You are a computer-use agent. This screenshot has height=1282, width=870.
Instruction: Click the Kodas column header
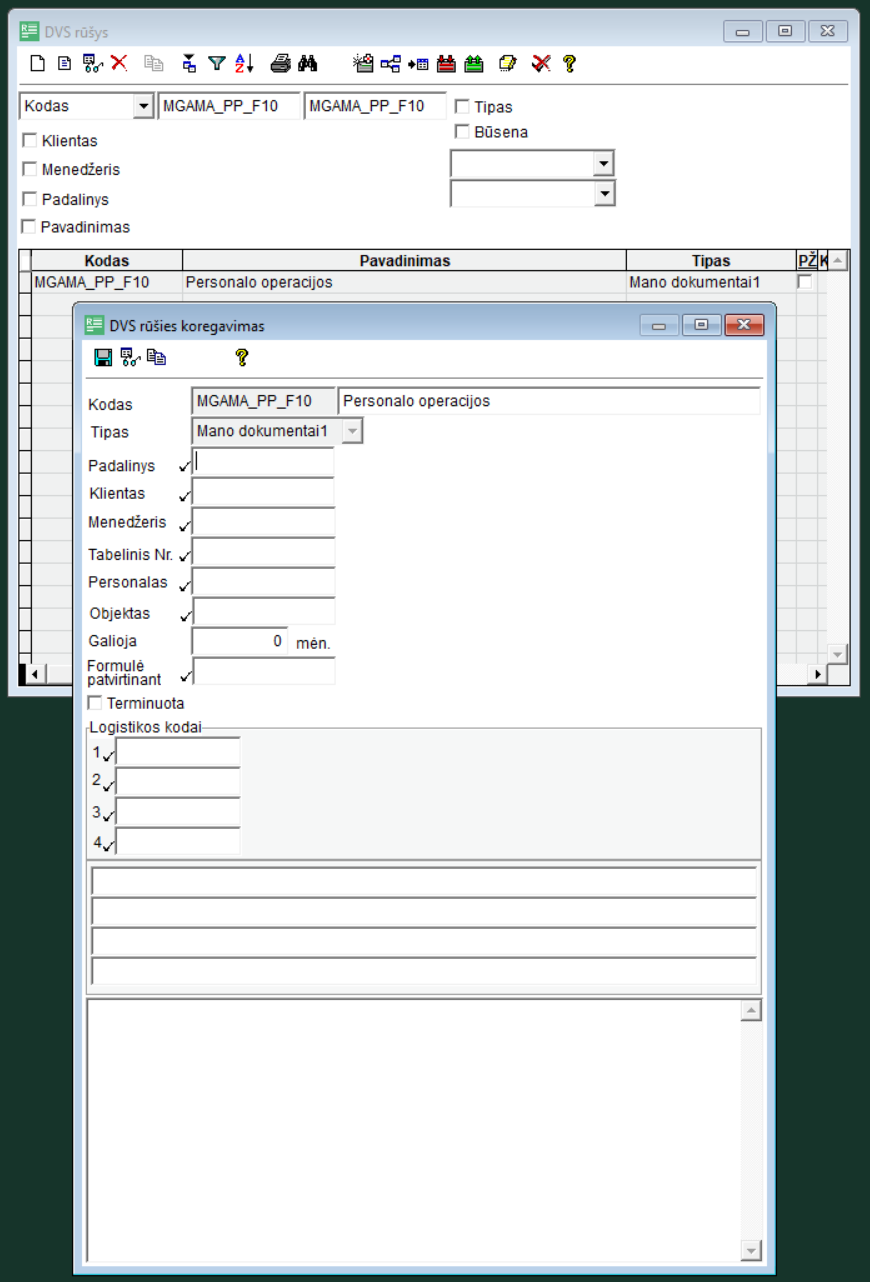coord(106,261)
